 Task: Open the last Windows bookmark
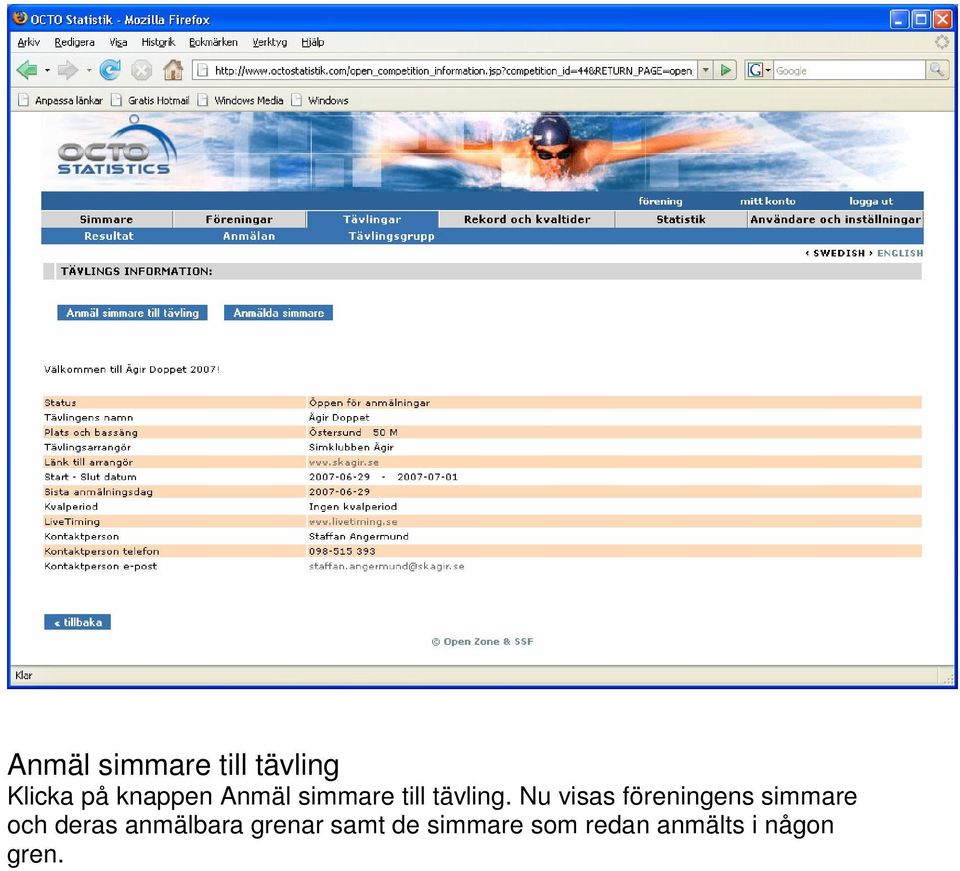pos(320,100)
